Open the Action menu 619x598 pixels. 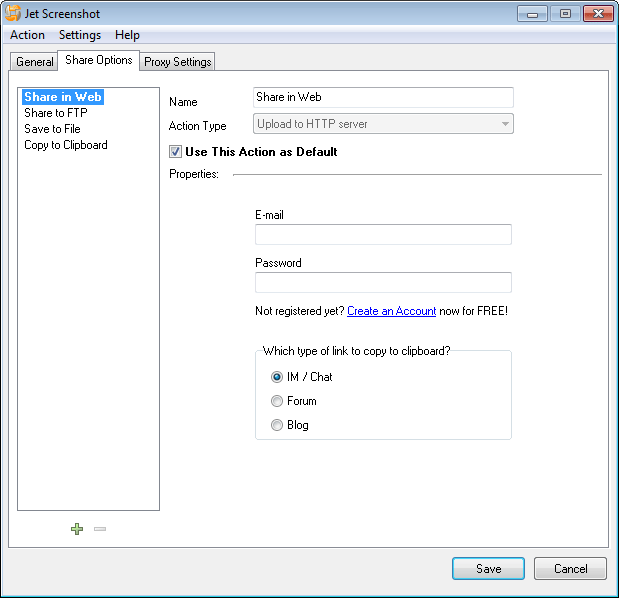(x=27, y=35)
